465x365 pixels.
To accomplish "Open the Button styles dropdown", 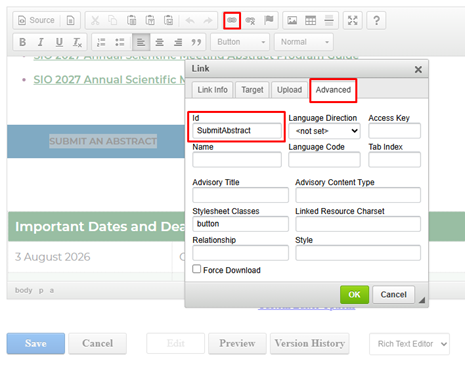I will (x=241, y=42).
